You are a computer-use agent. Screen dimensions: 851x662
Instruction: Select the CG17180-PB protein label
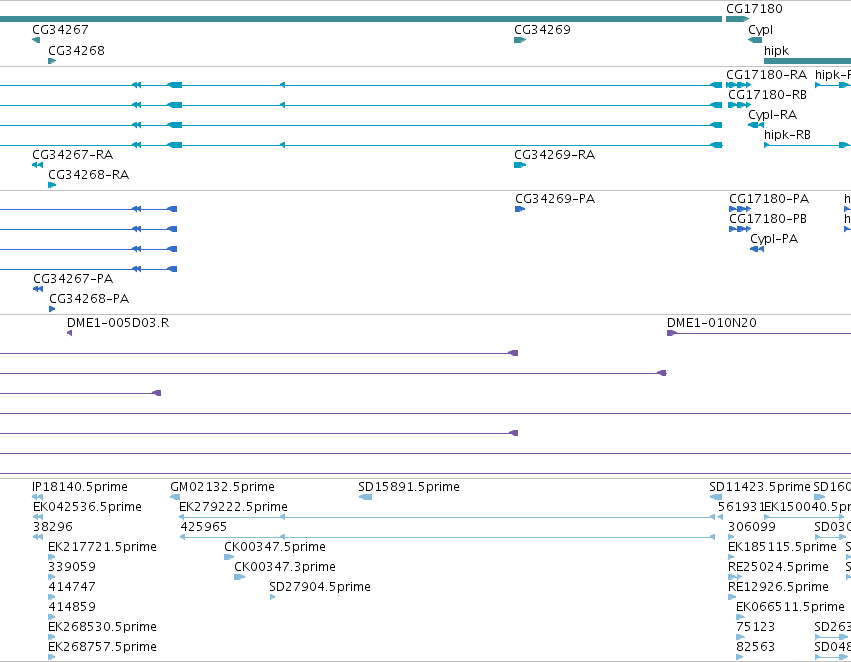(x=767, y=219)
